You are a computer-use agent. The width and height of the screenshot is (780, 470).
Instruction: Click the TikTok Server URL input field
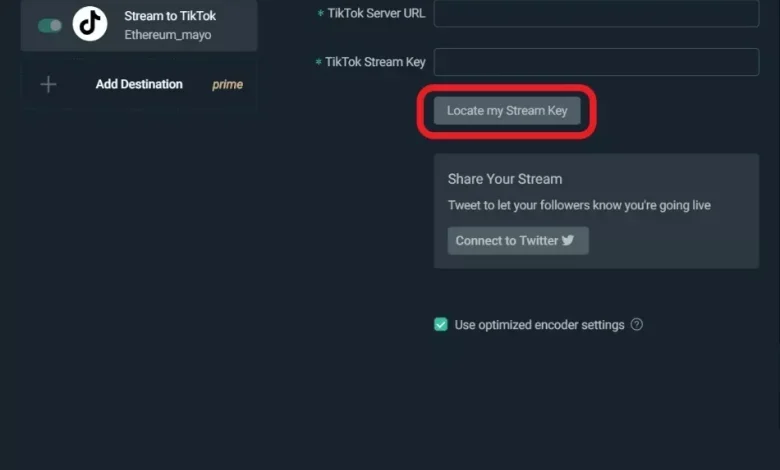click(596, 13)
